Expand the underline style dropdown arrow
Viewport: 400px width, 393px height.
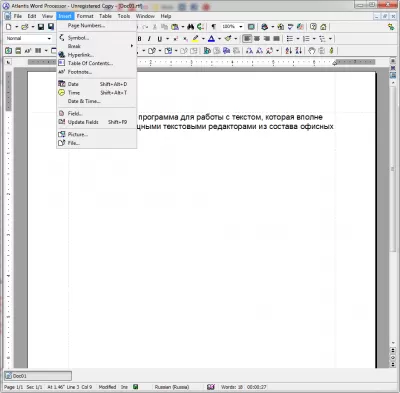click(x=167, y=39)
